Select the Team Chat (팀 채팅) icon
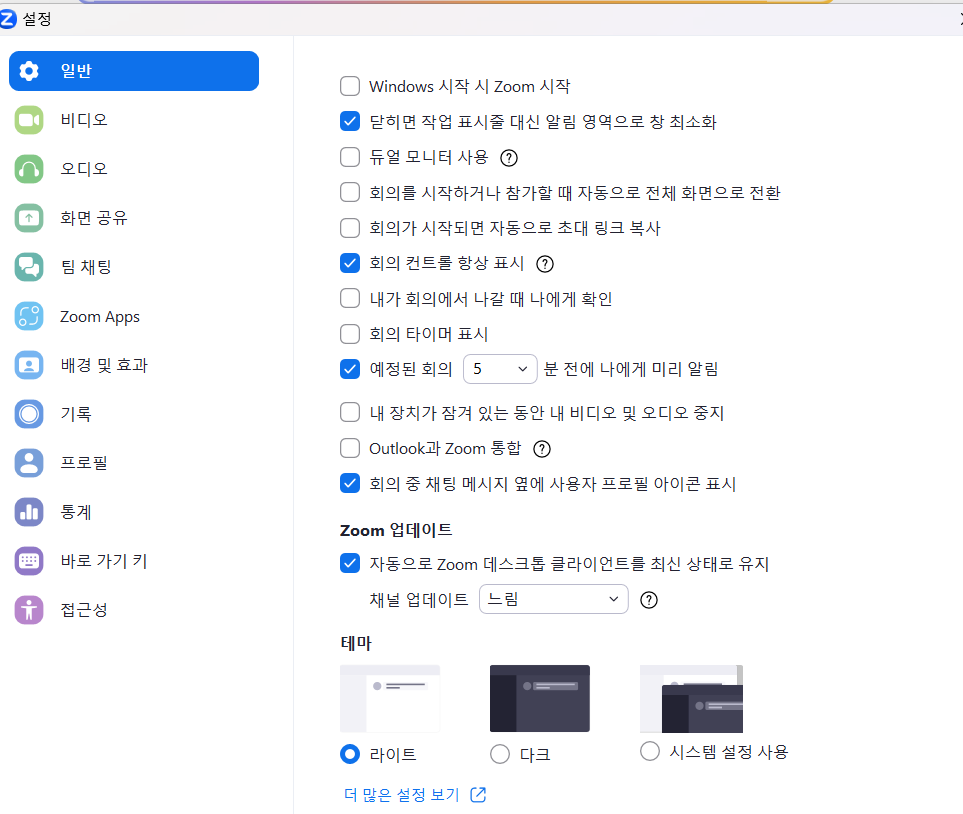The width and height of the screenshot is (963, 814). [x=29, y=267]
